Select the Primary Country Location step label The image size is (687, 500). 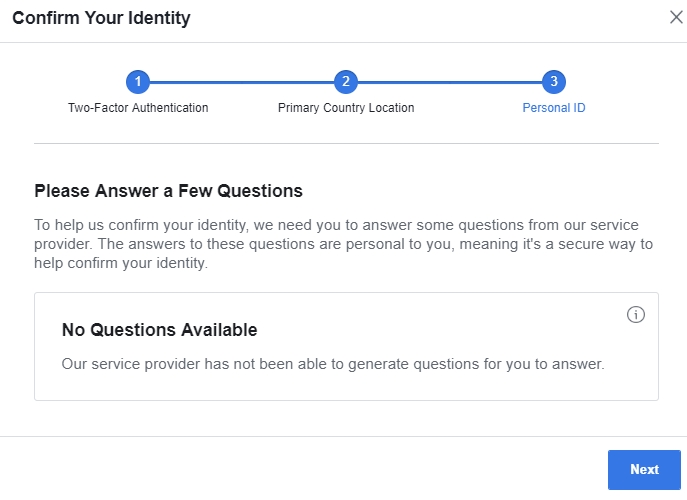pos(346,108)
